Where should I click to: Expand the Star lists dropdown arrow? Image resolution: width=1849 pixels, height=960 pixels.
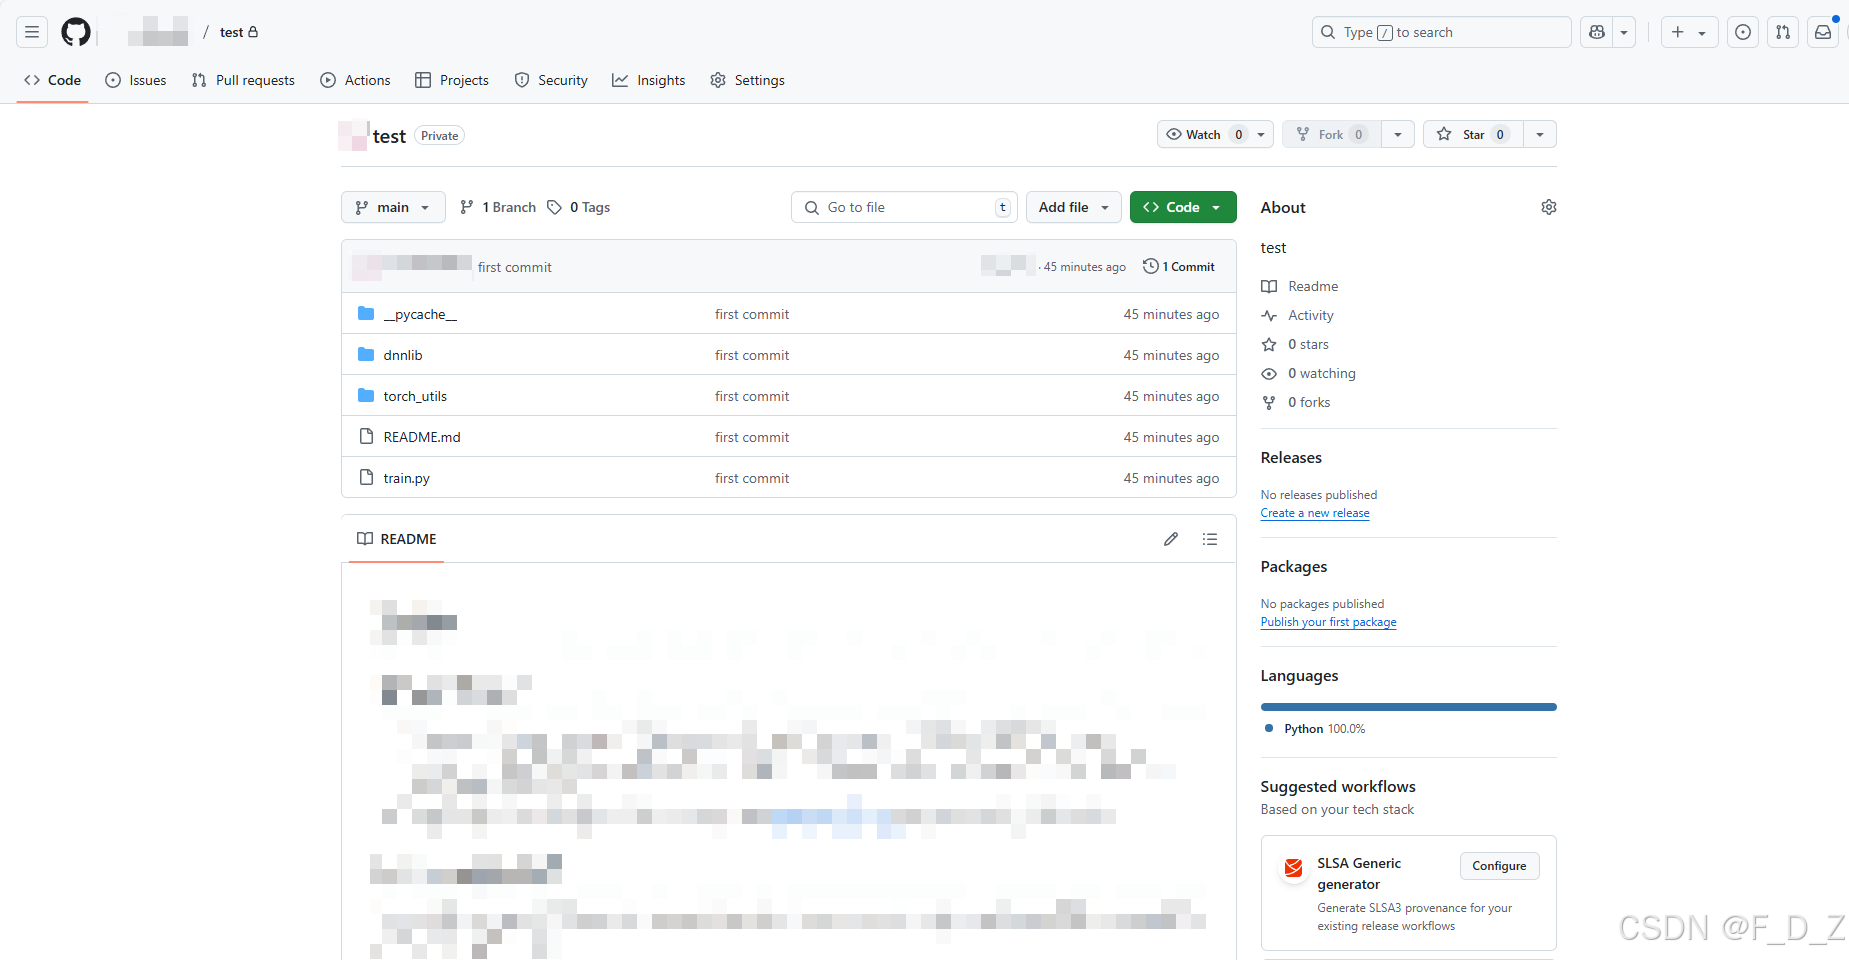pos(1540,134)
